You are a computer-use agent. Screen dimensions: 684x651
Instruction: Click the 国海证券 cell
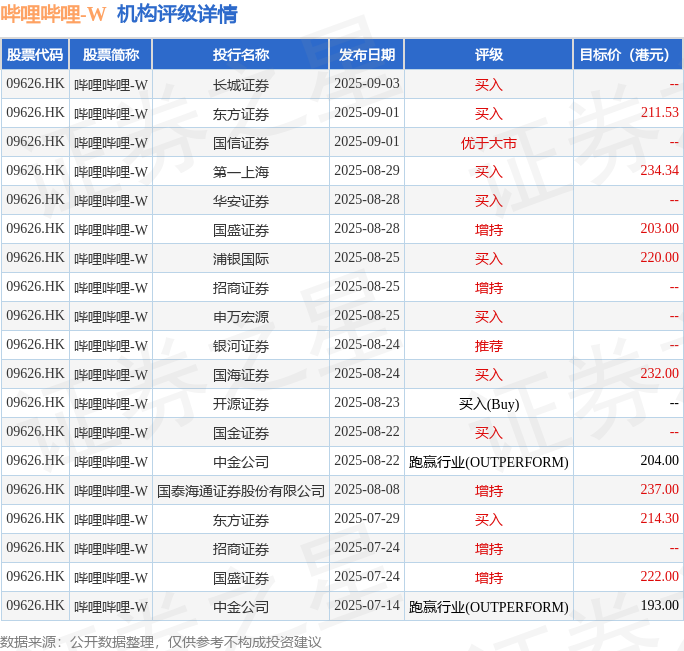[x=241, y=375]
